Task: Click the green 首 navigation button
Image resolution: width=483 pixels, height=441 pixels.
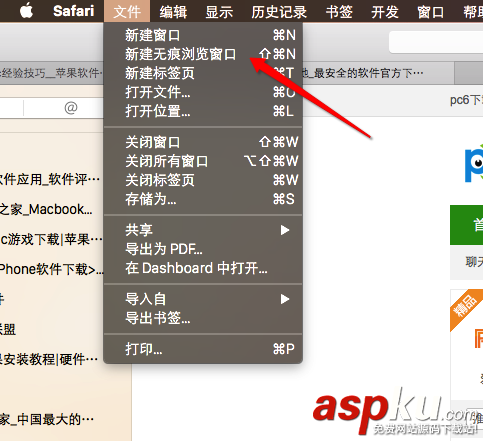Action: point(467,225)
